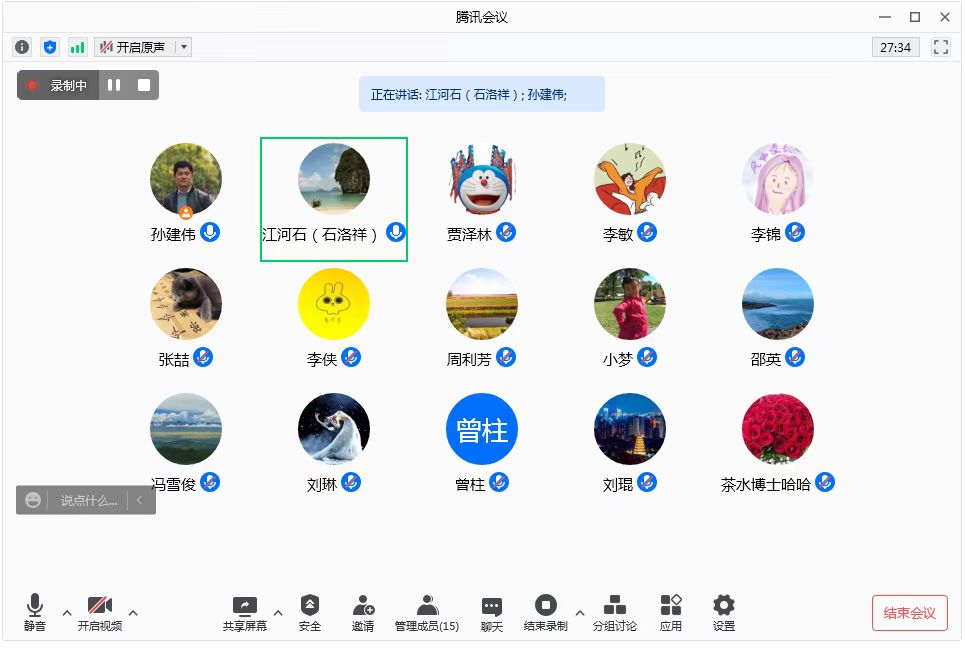
Task: Mute microphone with 静音 button
Action: click(x=35, y=612)
